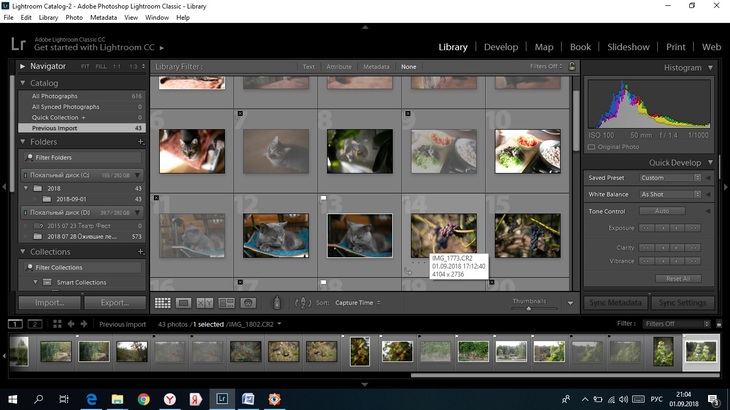Open Survey view icon
730x410 pixels.
click(x=226, y=303)
